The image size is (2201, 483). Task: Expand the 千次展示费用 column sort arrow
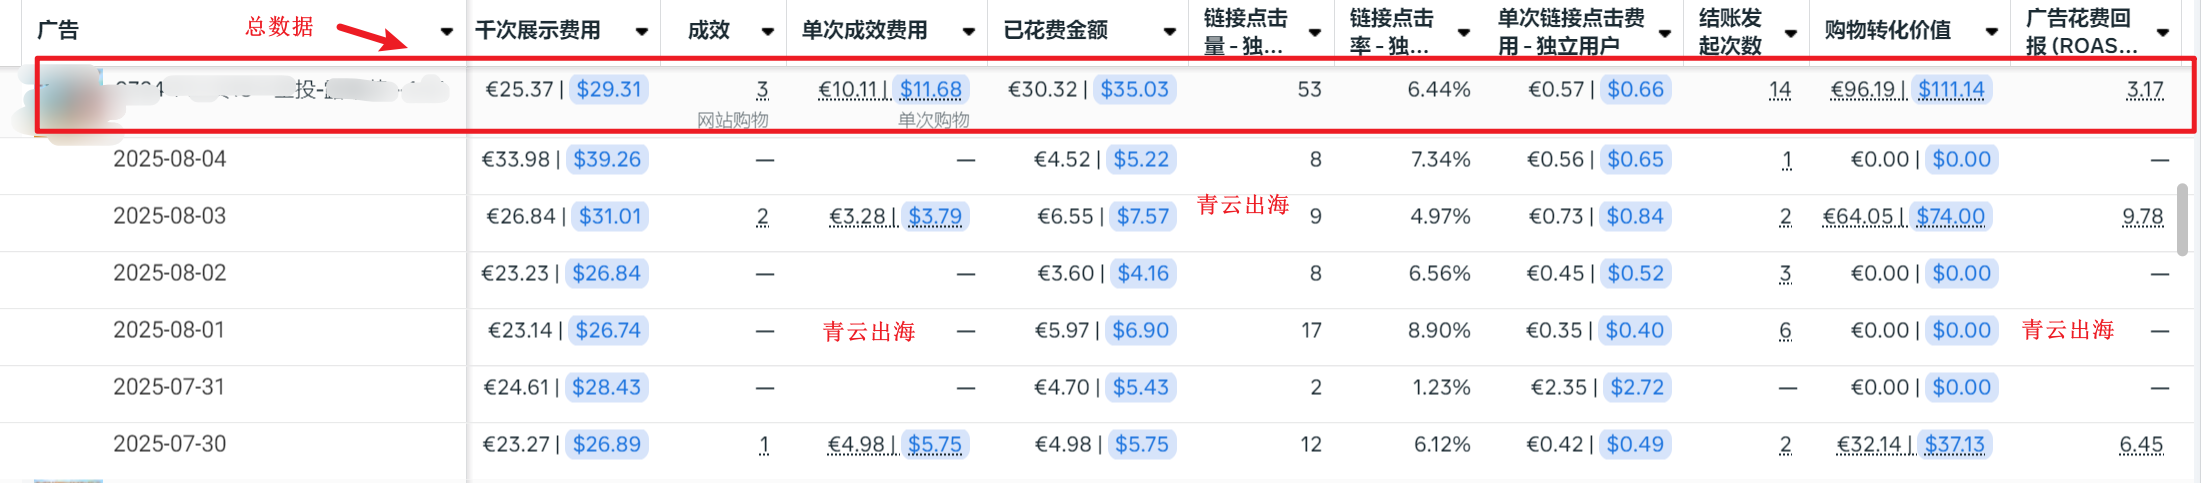[642, 32]
